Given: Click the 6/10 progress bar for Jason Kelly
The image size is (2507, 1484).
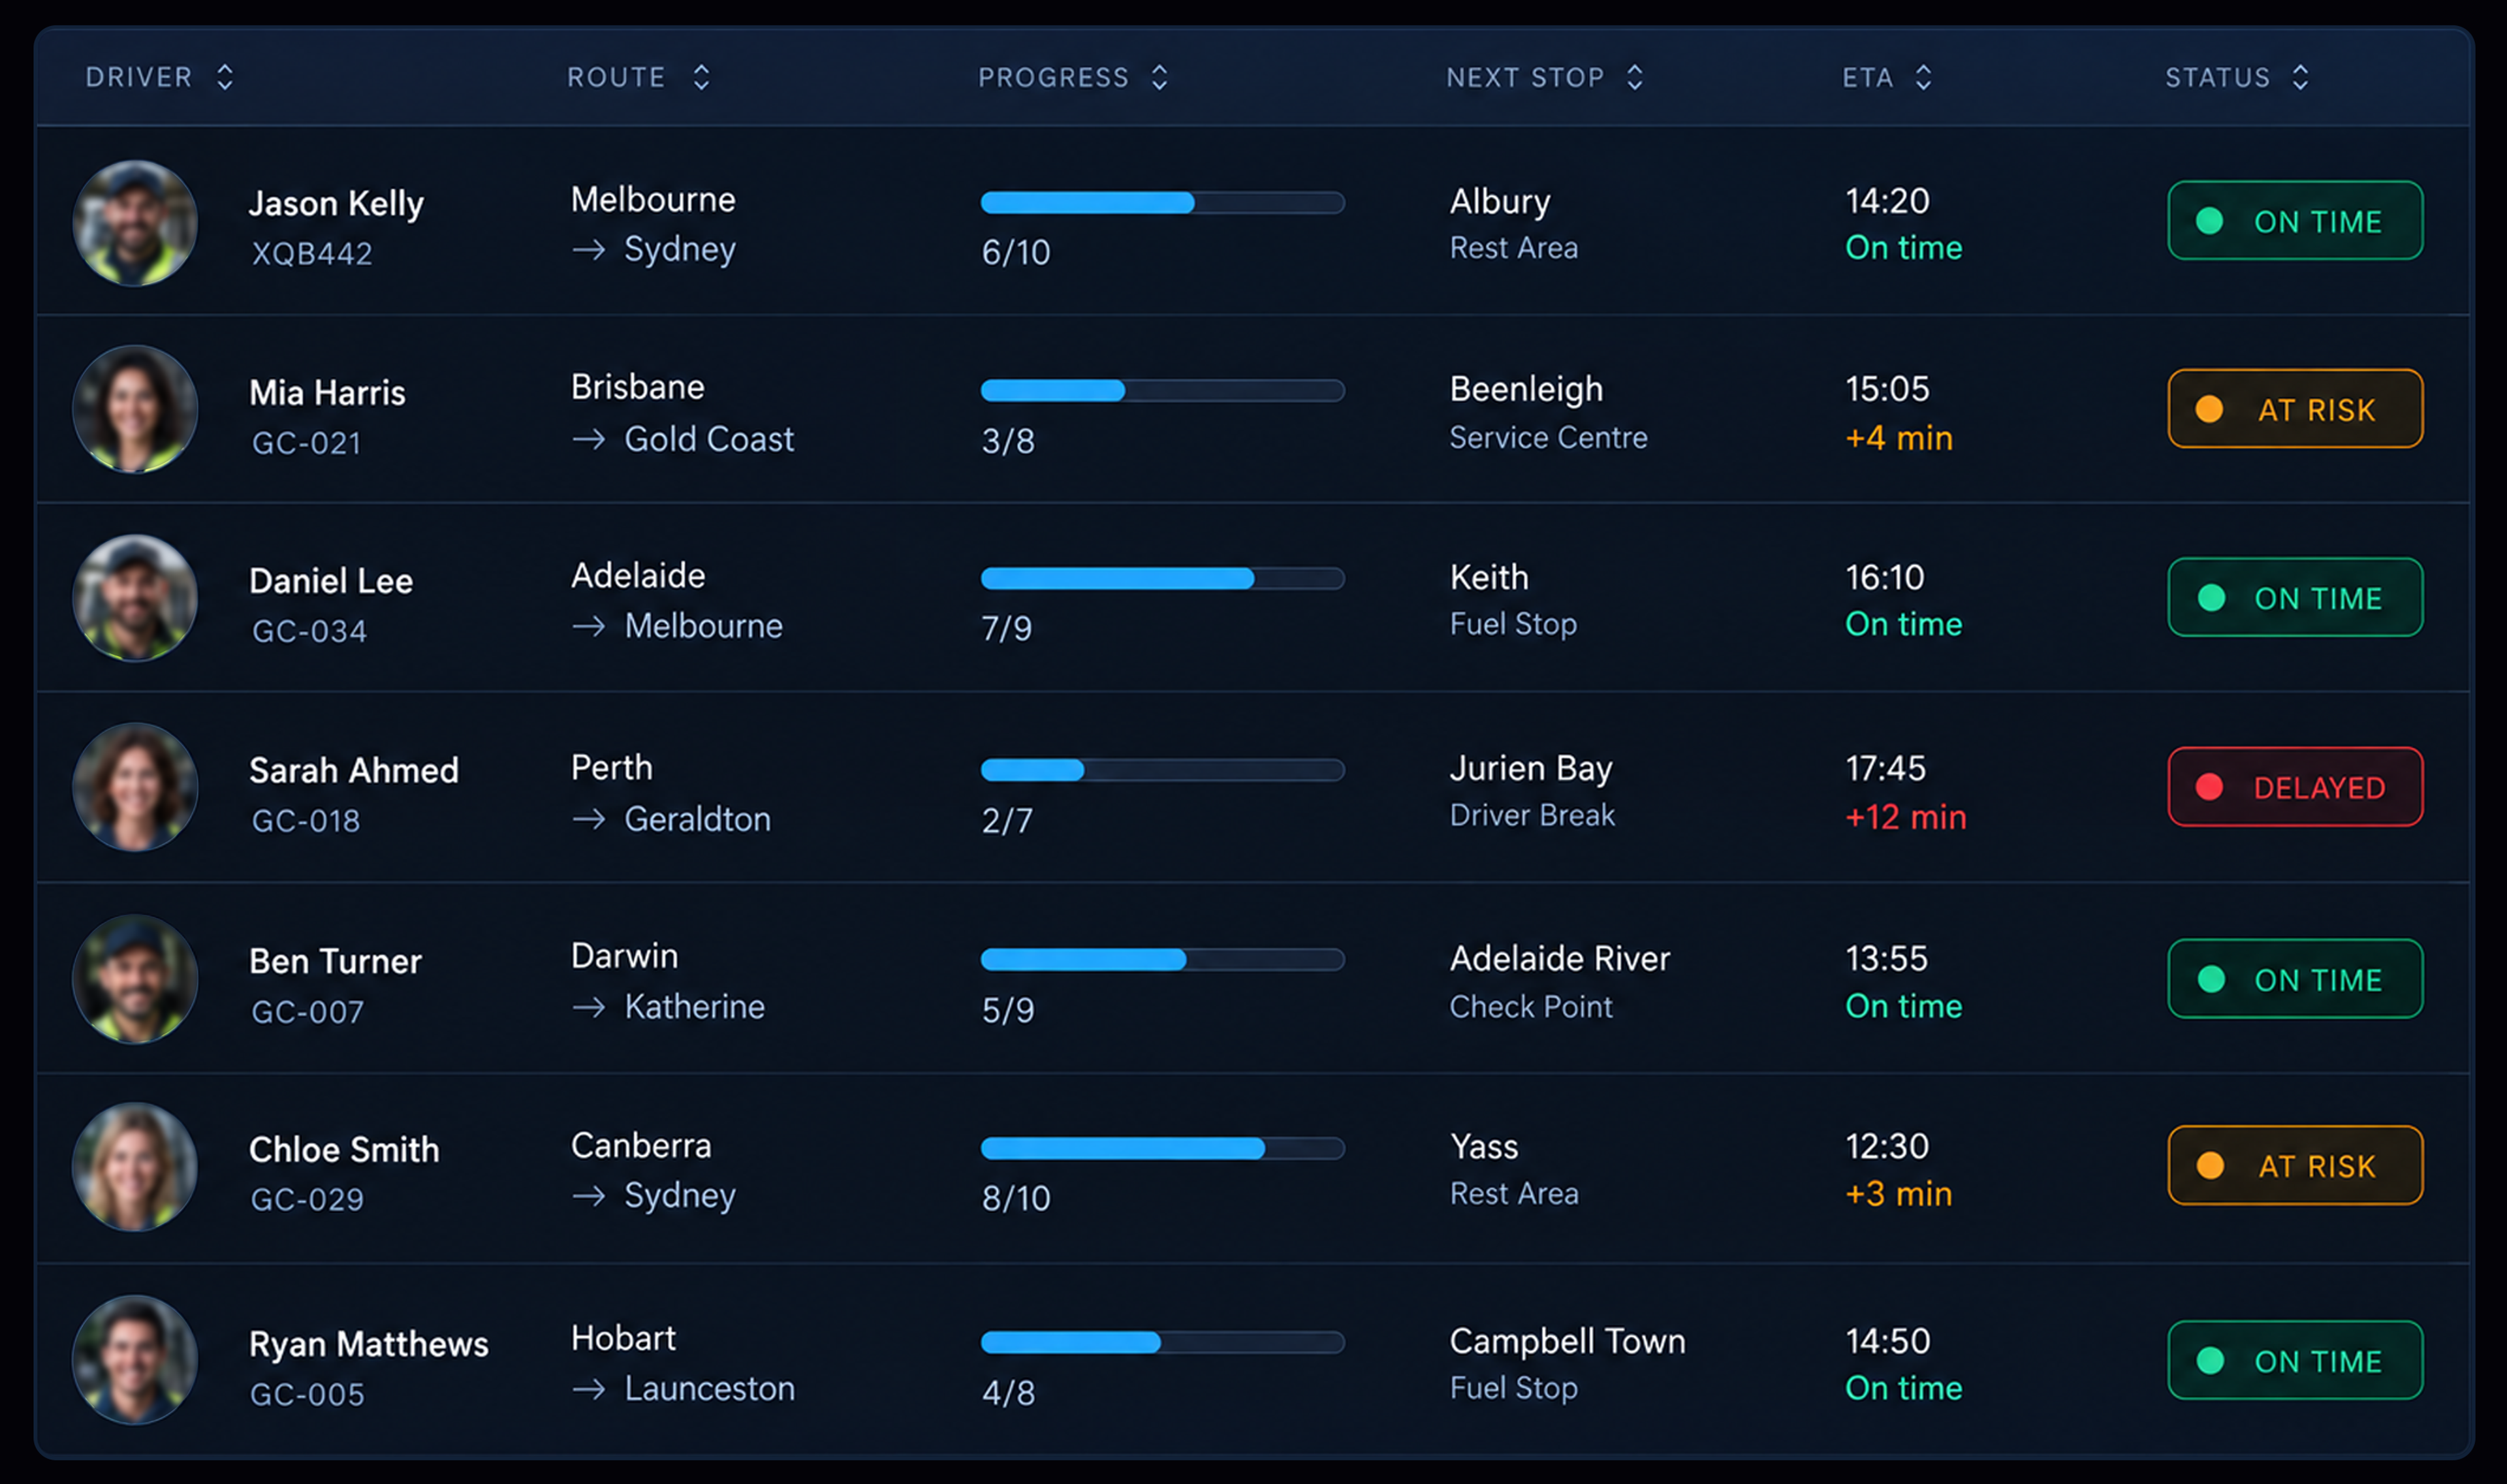Looking at the screenshot, I should click(x=1162, y=203).
